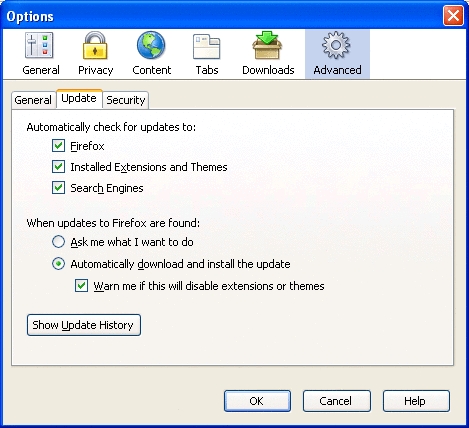
Task: Close the Options dialog window
Action: coord(453,16)
